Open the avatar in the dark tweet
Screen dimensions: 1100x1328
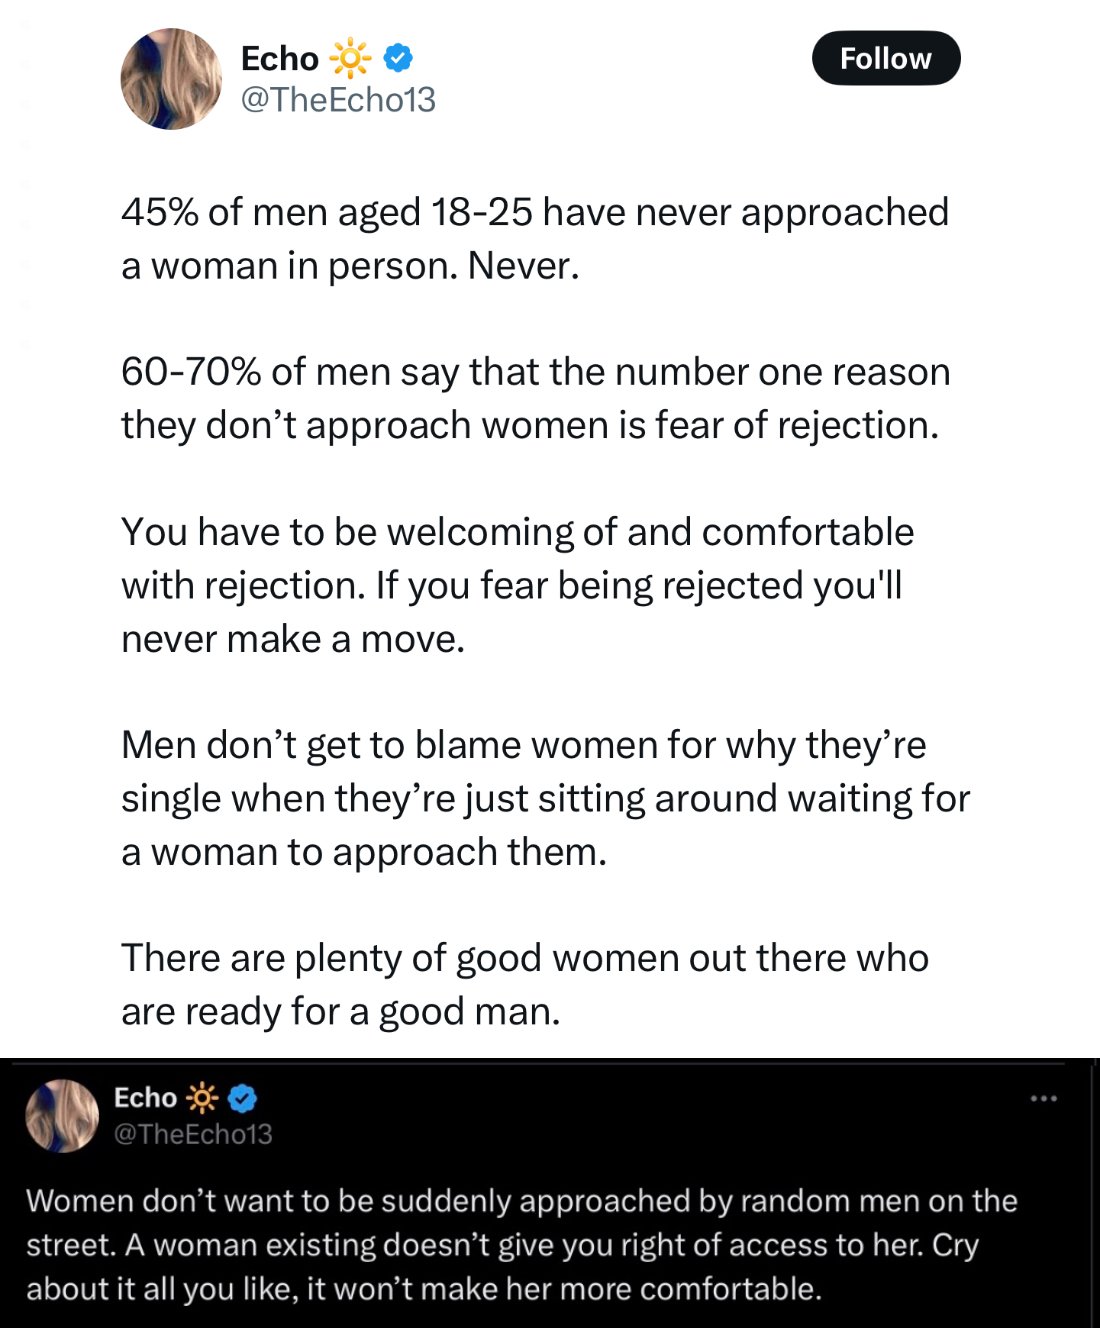tap(62, 1115)
